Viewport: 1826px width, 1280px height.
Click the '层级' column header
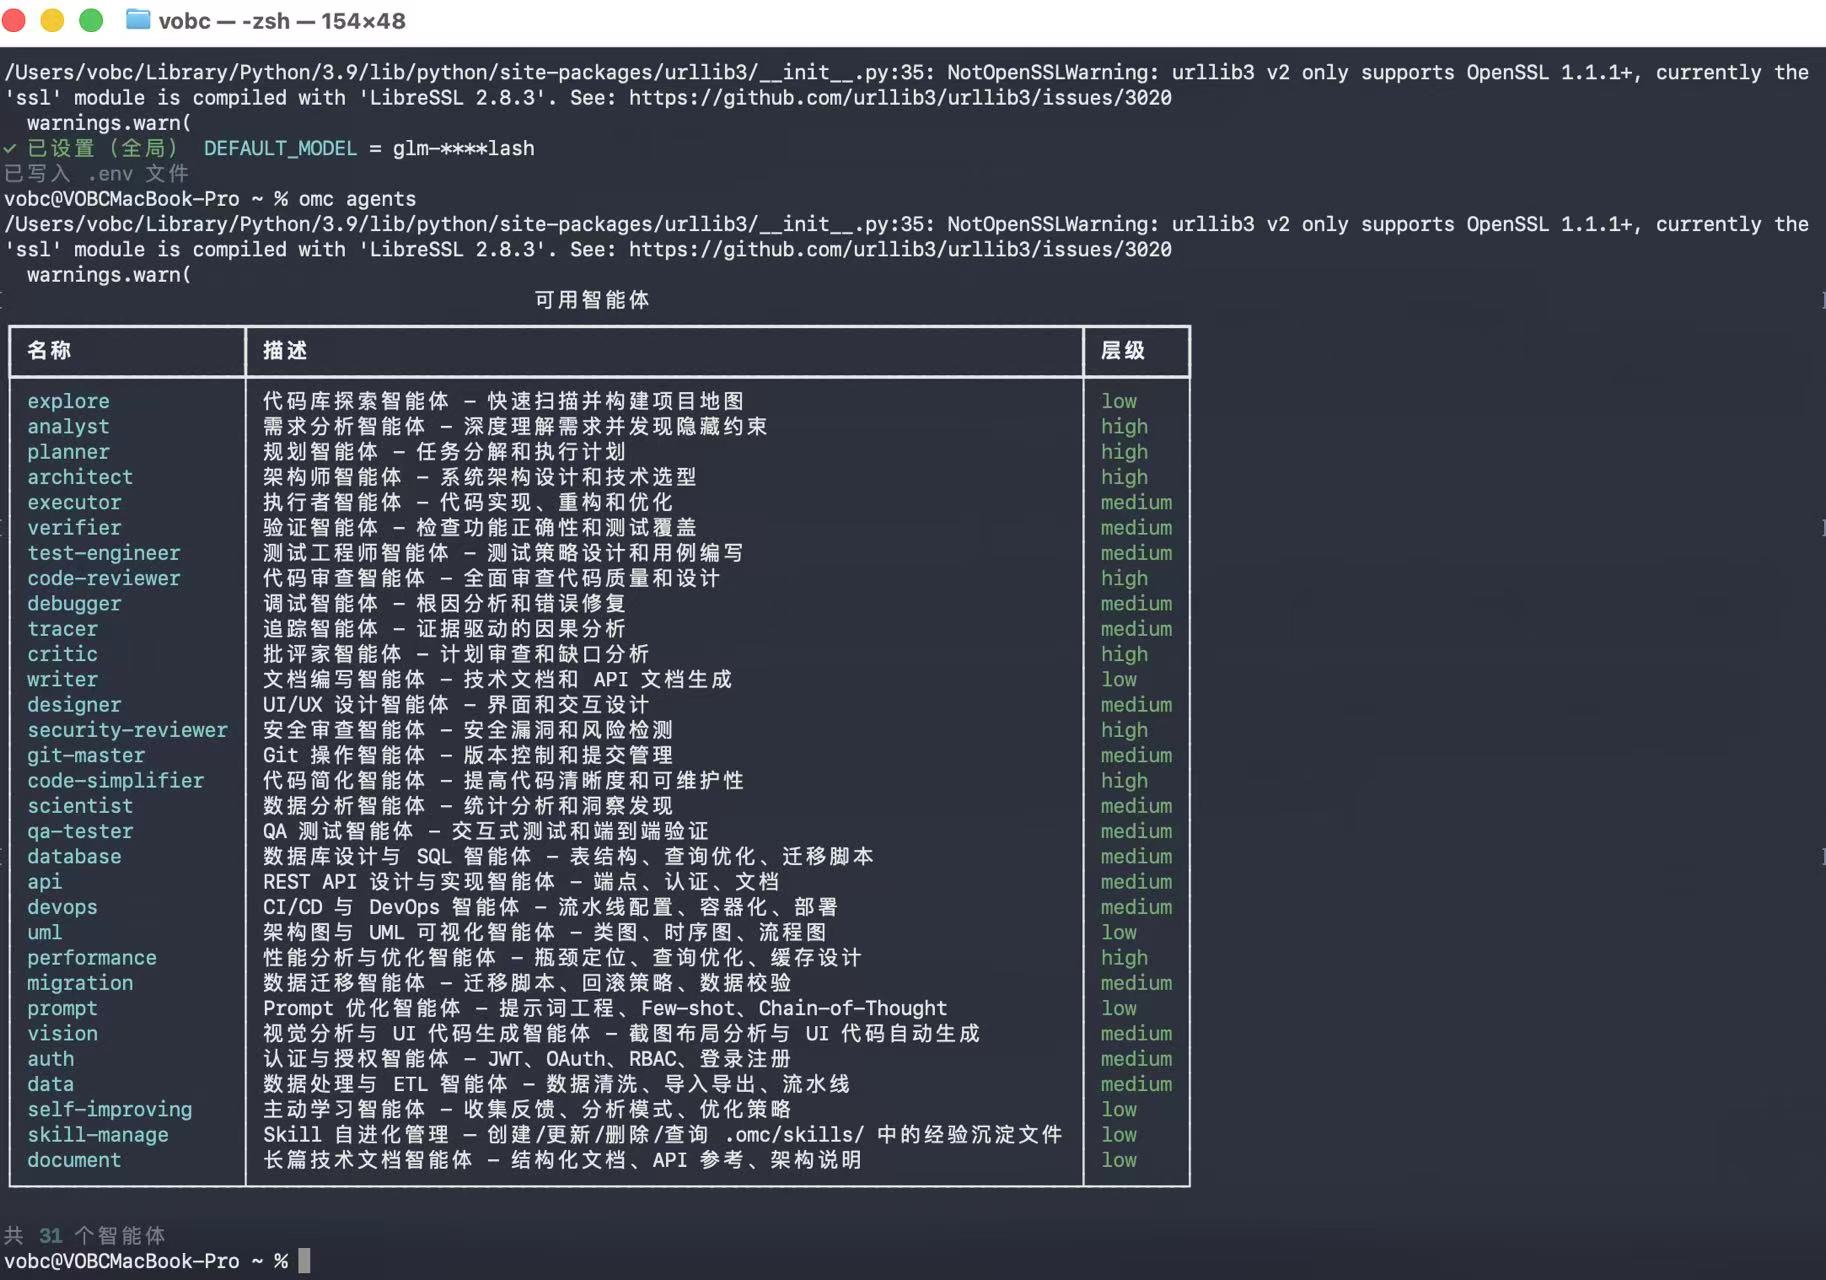click(x=1123, y=350)
